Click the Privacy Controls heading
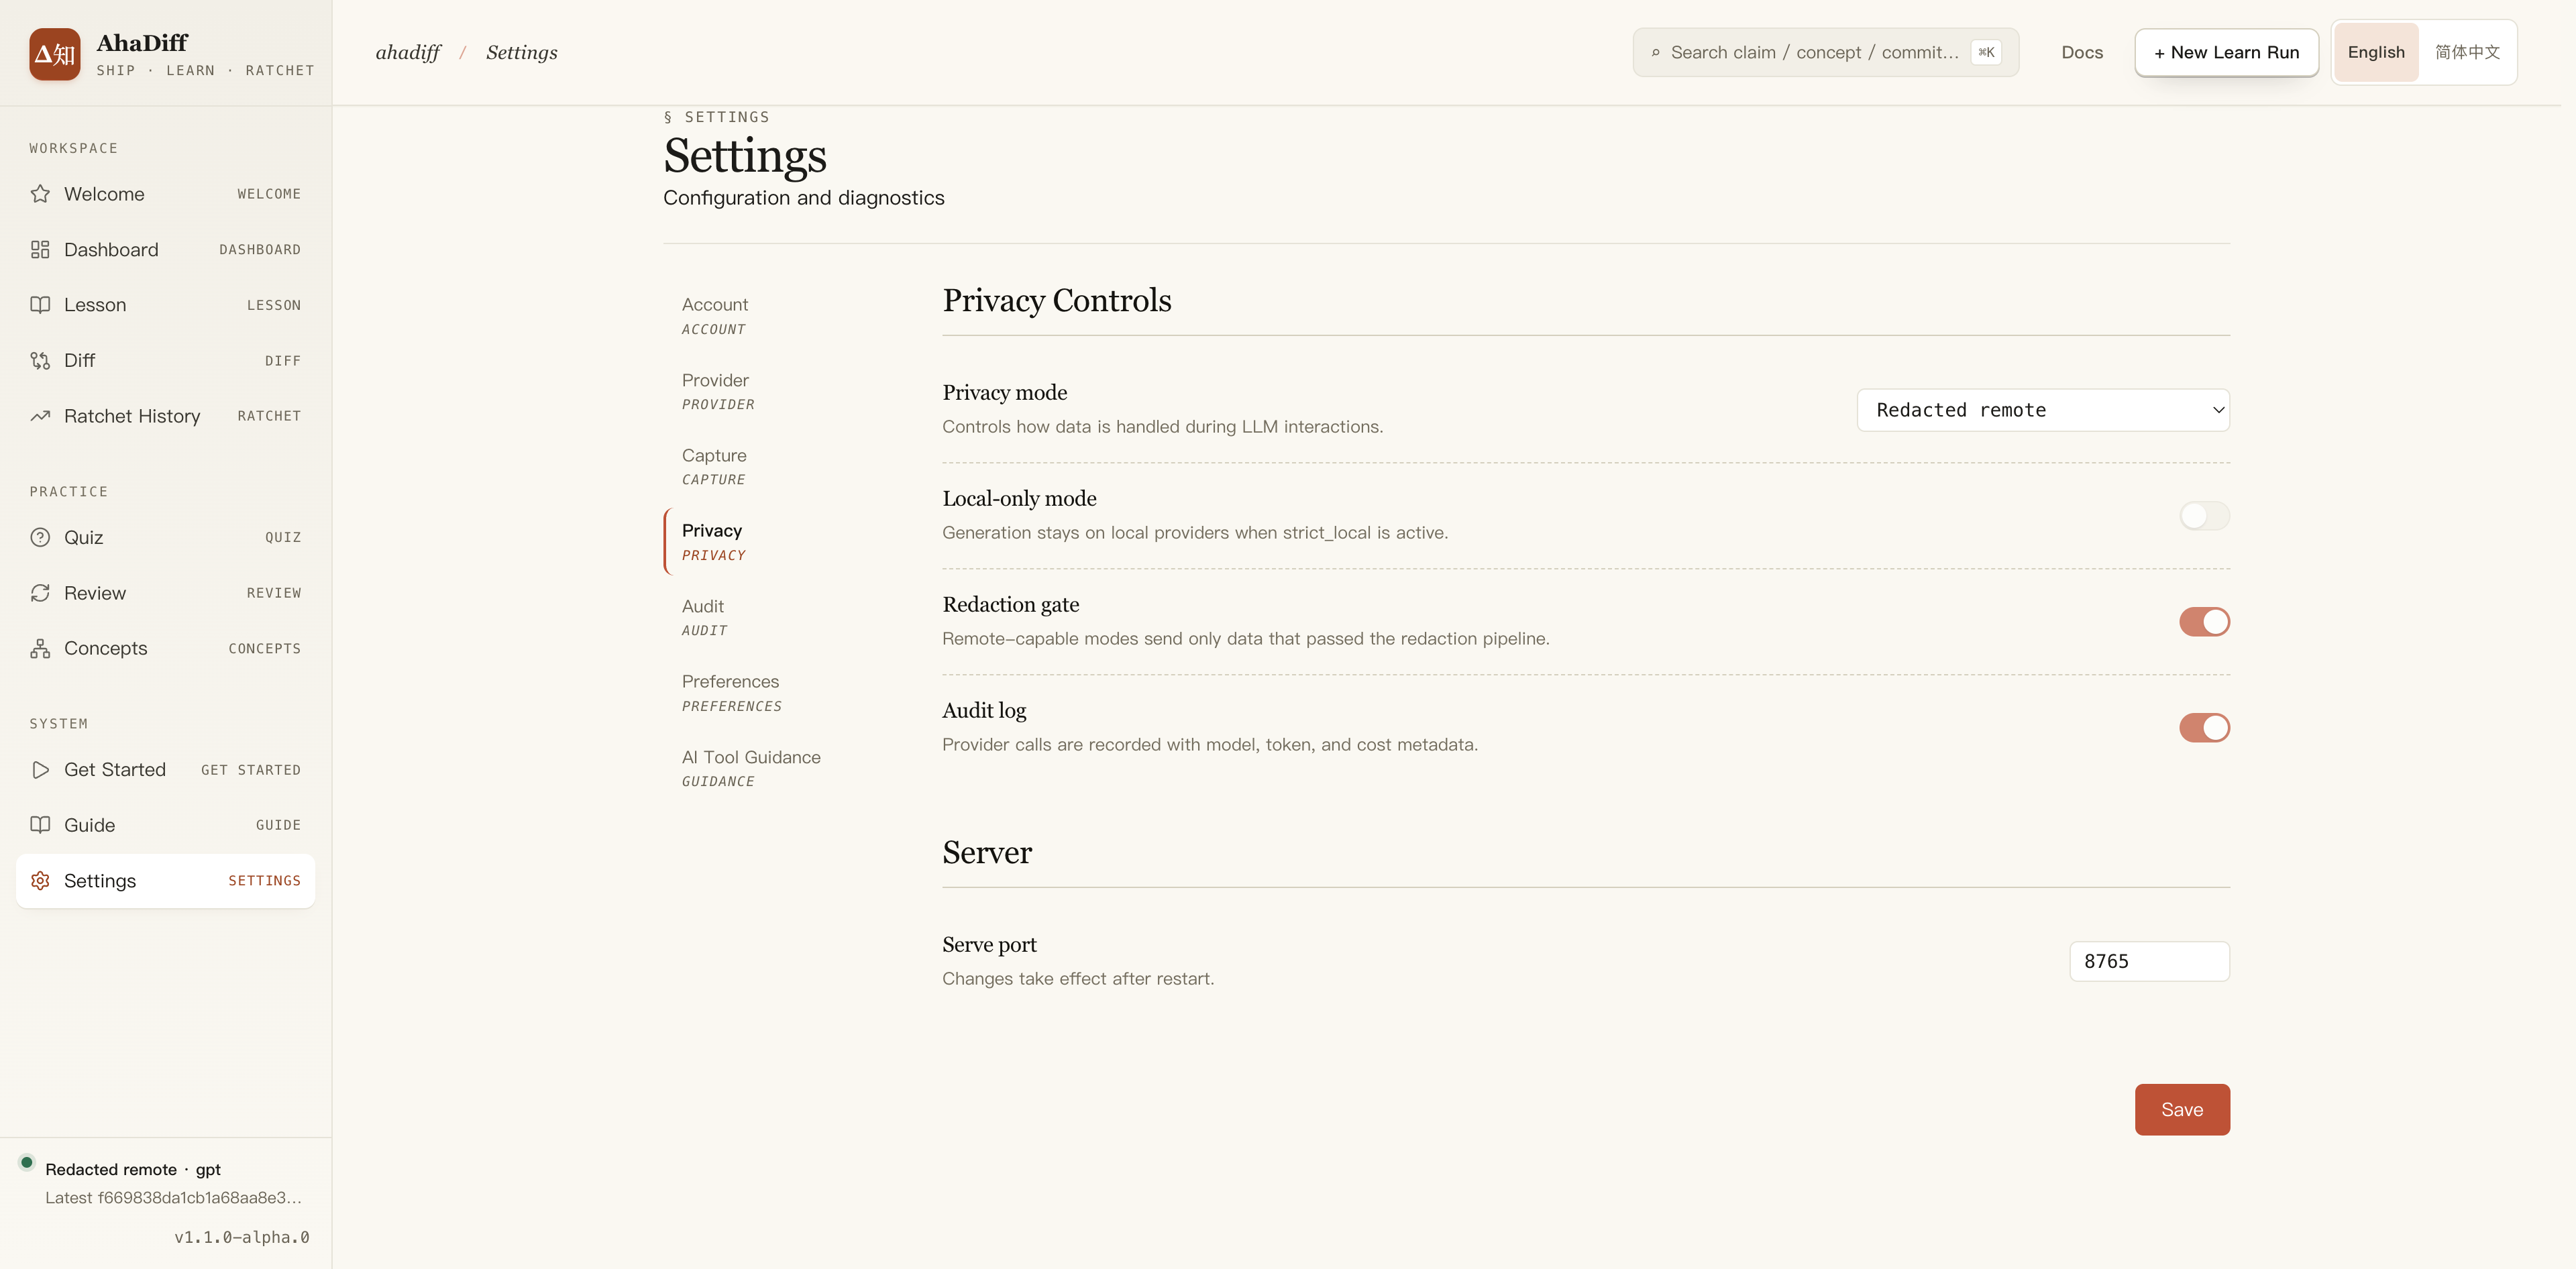 coord(1057,300)
